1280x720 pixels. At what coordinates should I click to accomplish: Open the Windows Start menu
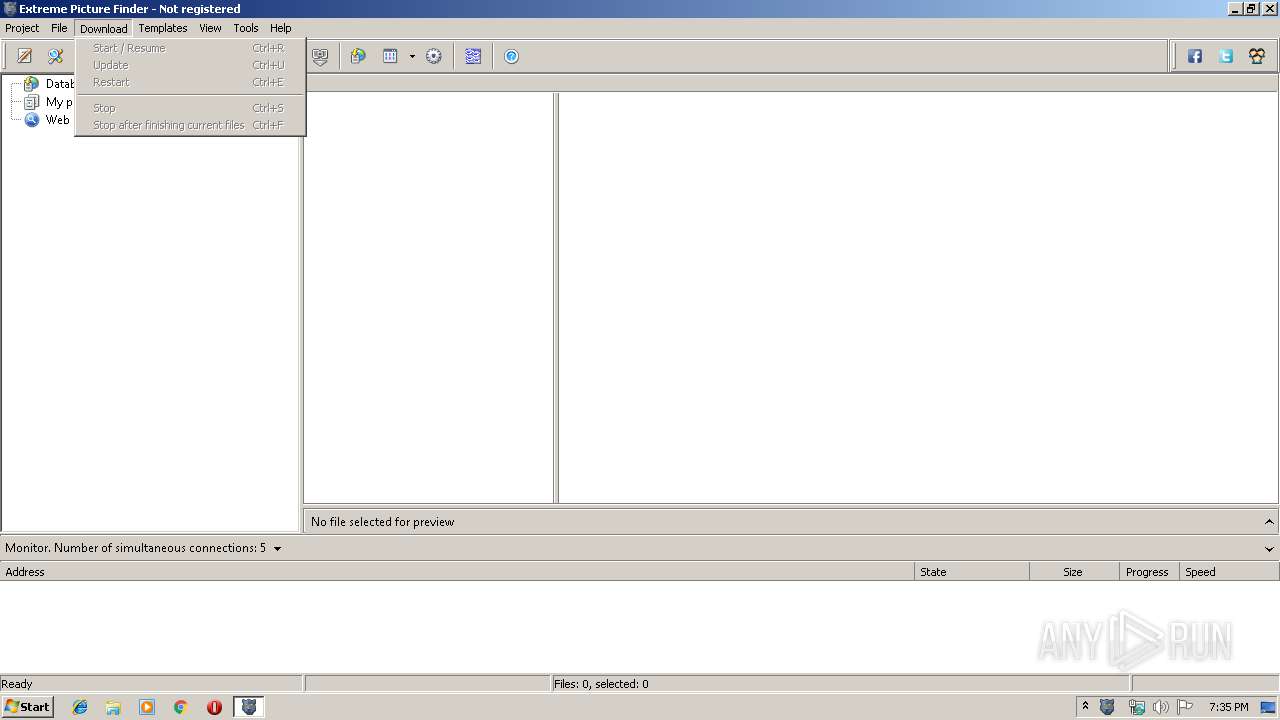click(27, 707)
